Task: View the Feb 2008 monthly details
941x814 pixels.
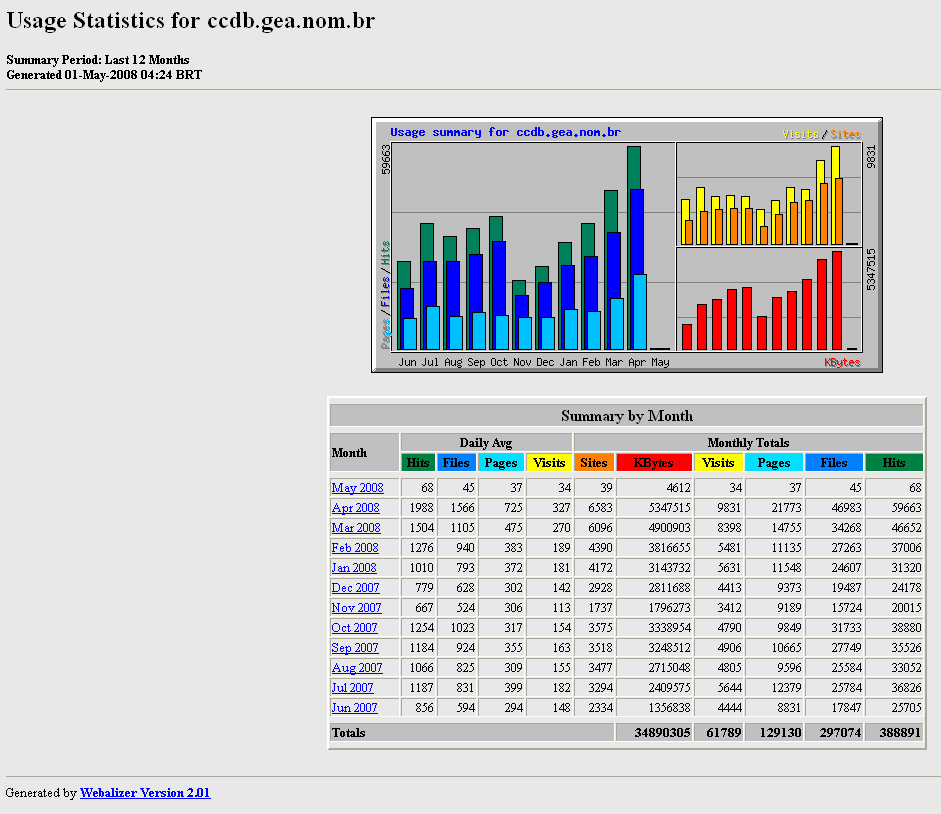Action: (355, 548)
